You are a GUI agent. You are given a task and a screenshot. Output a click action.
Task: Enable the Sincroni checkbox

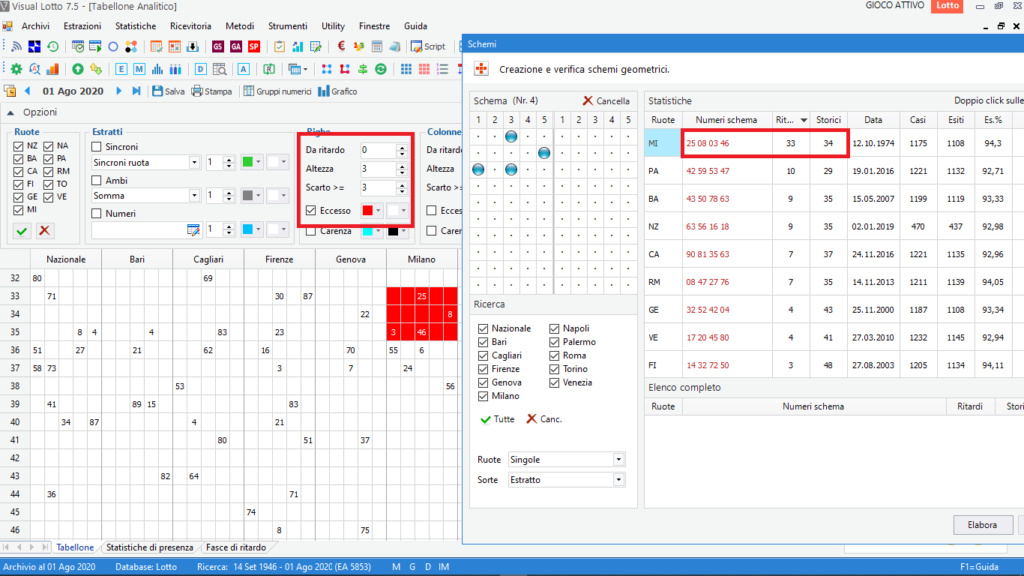tap(97, 147)
